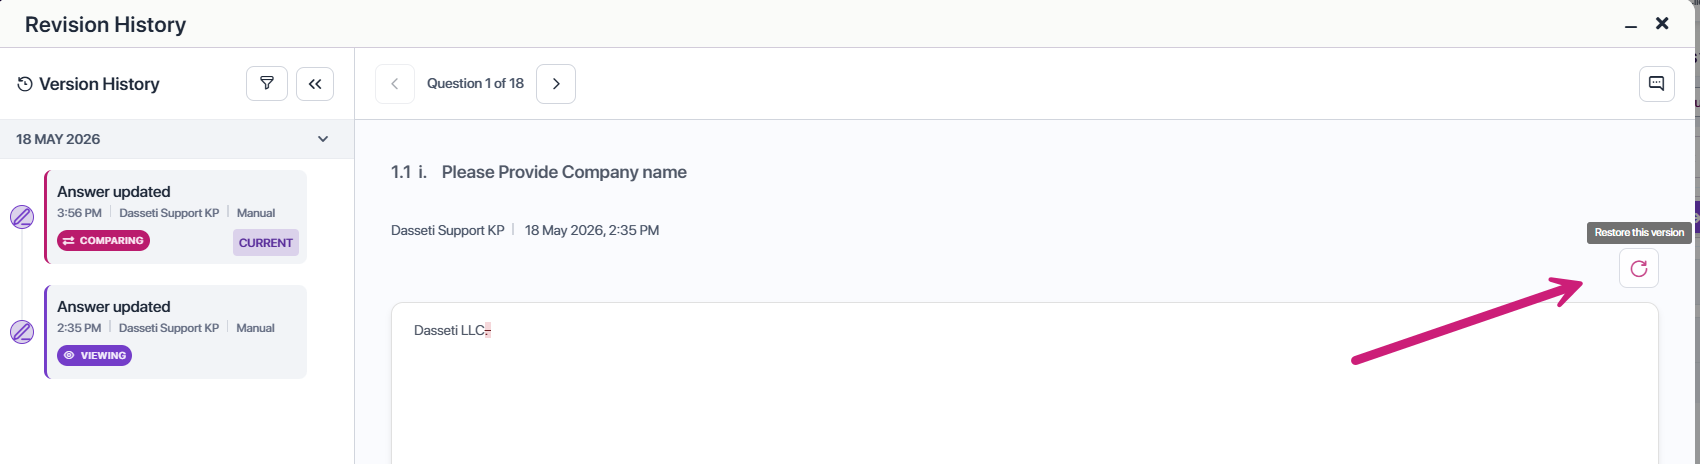This screenshot has height=464, width=1700.
Task: Click the Please Provide Company name question title
Action: [564, 172]
